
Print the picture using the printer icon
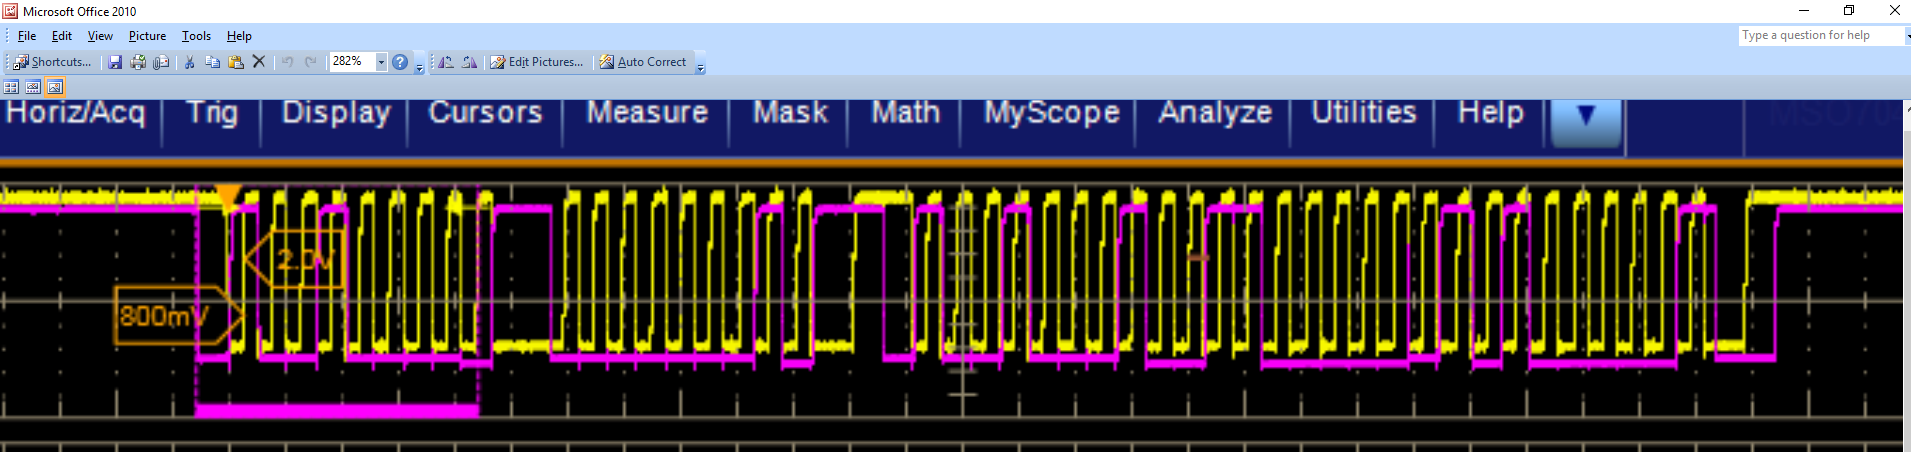point(138,62)
